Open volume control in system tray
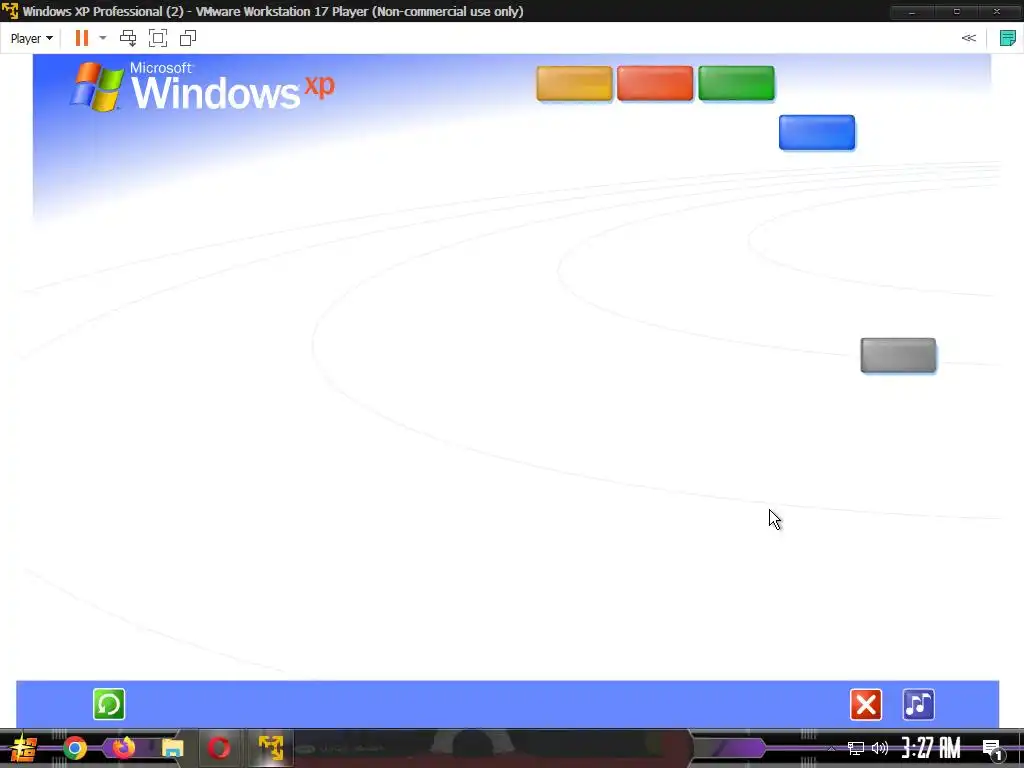Viewport: 1024px width, 768px height. (880, 748)
